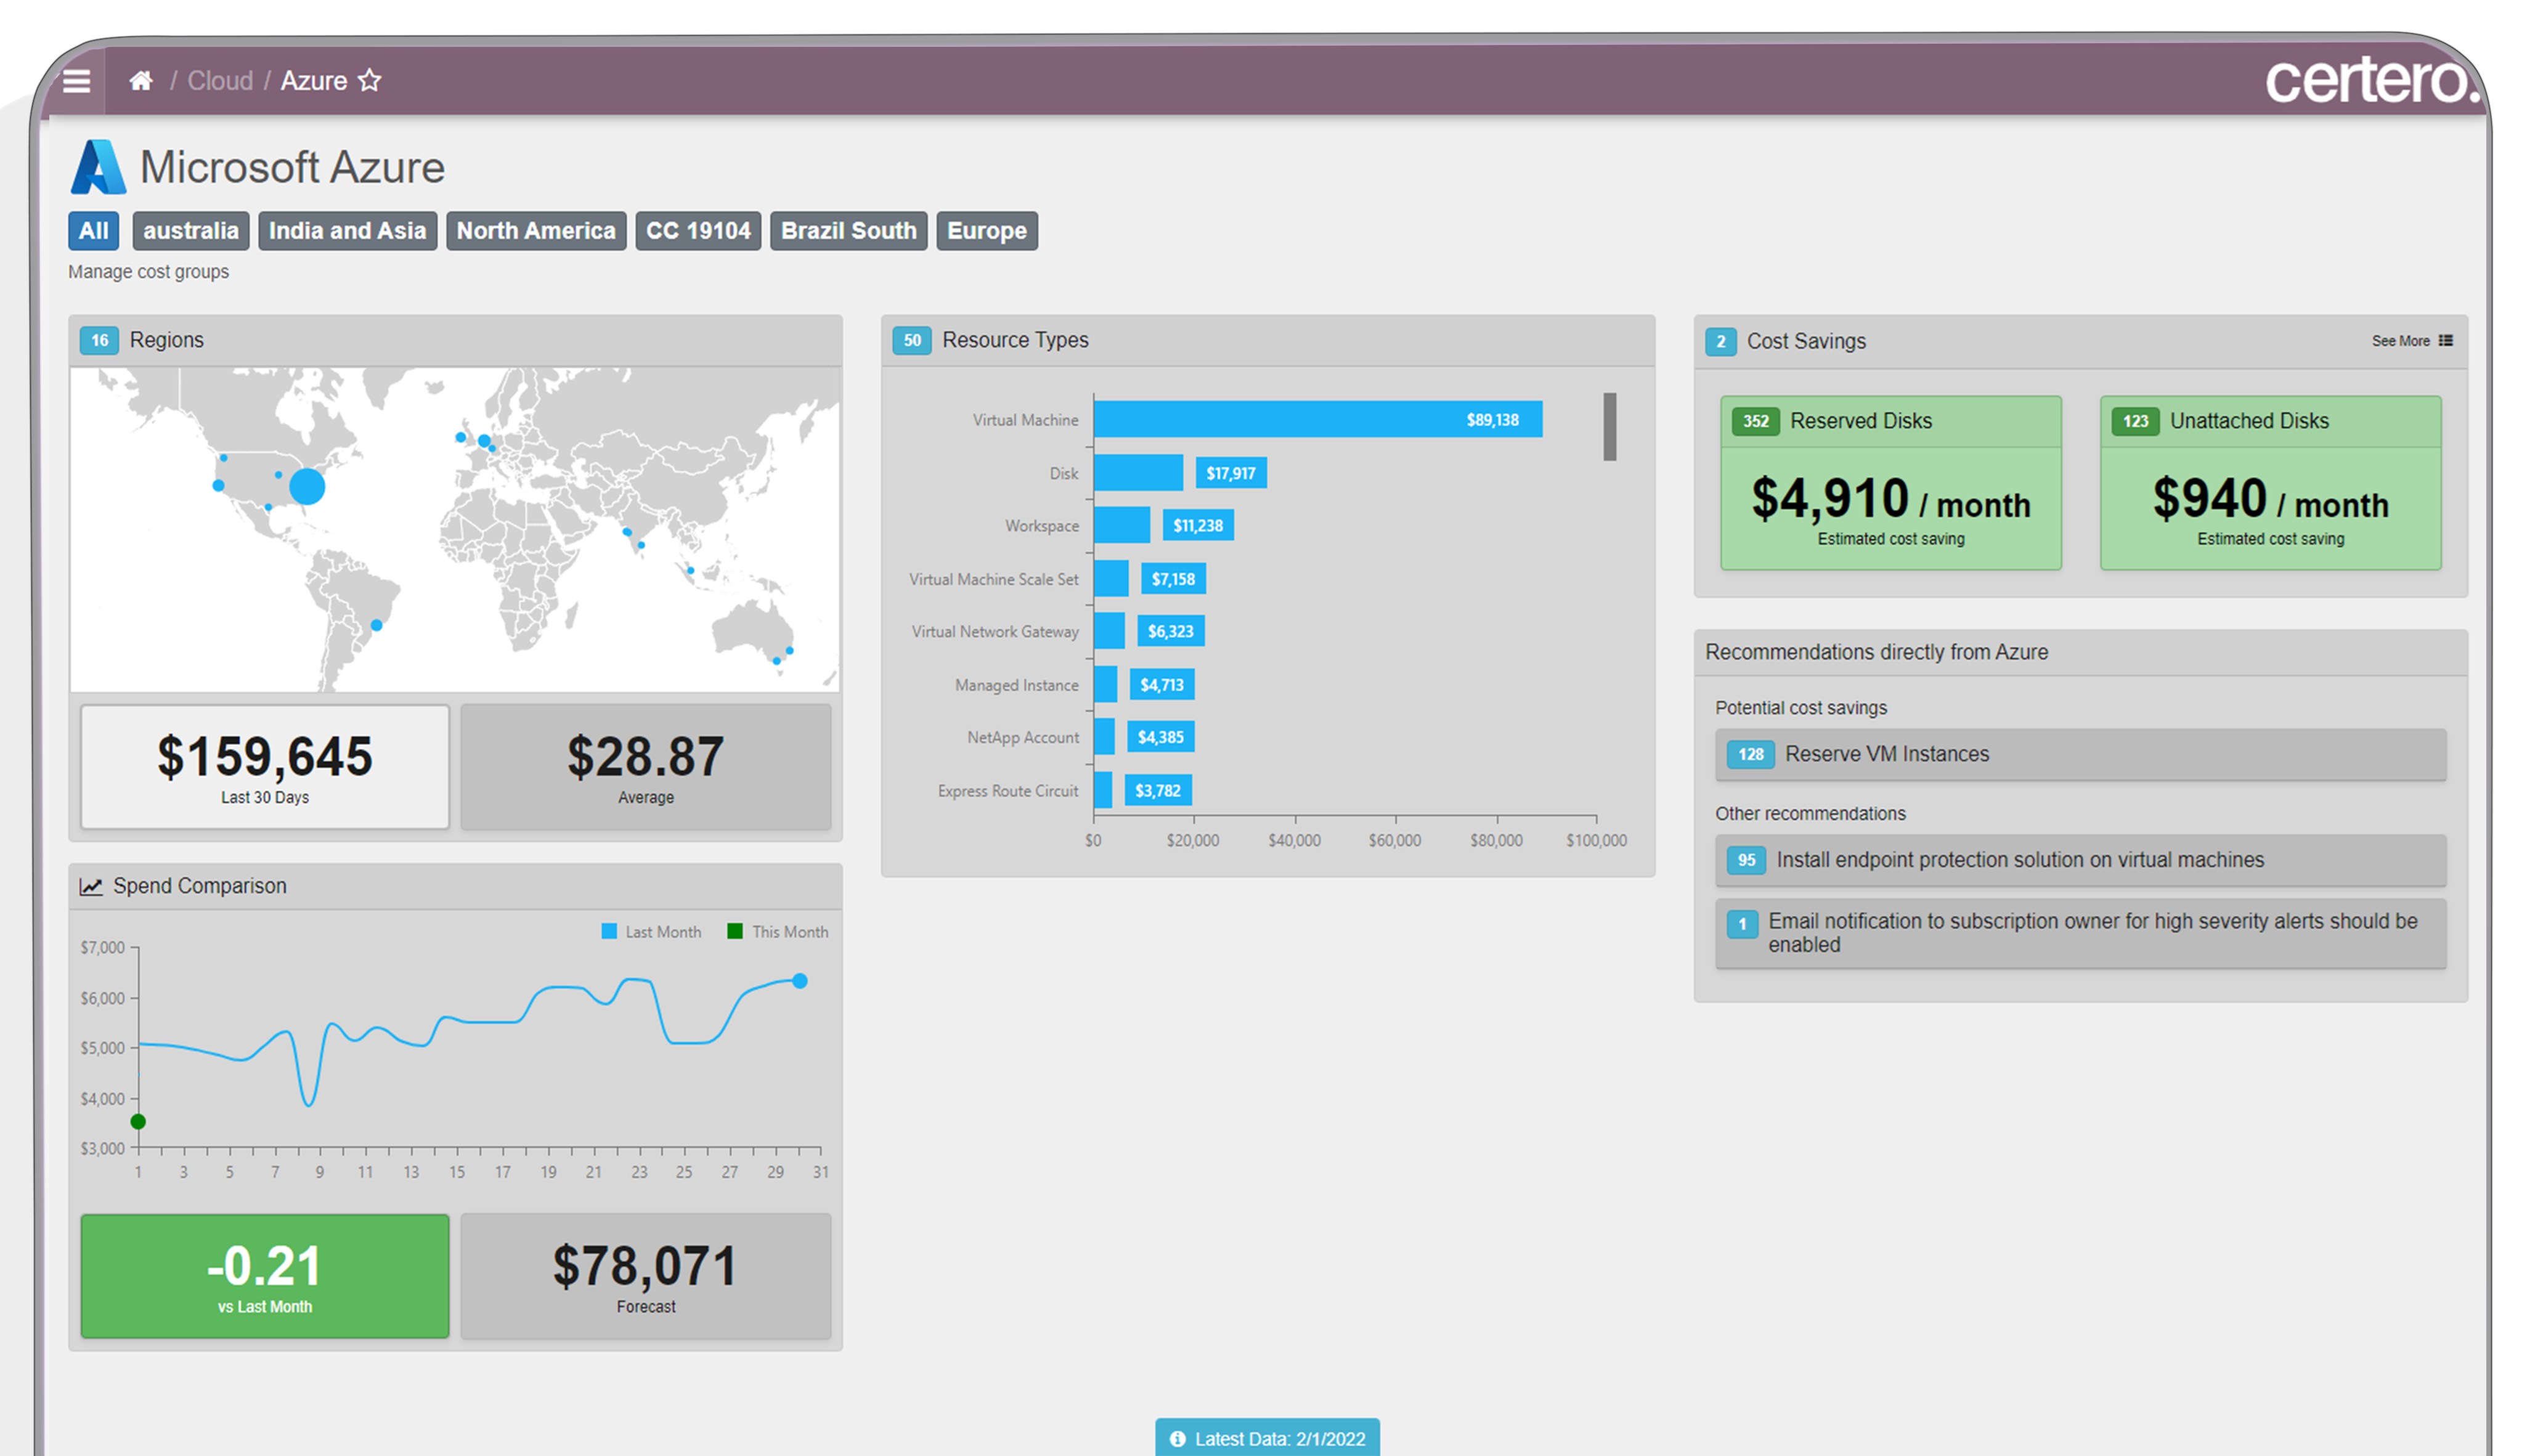Screen dimensions: 2535x1456
Task: Click the 50 Resource Types badge
Action: pos(912,340)
